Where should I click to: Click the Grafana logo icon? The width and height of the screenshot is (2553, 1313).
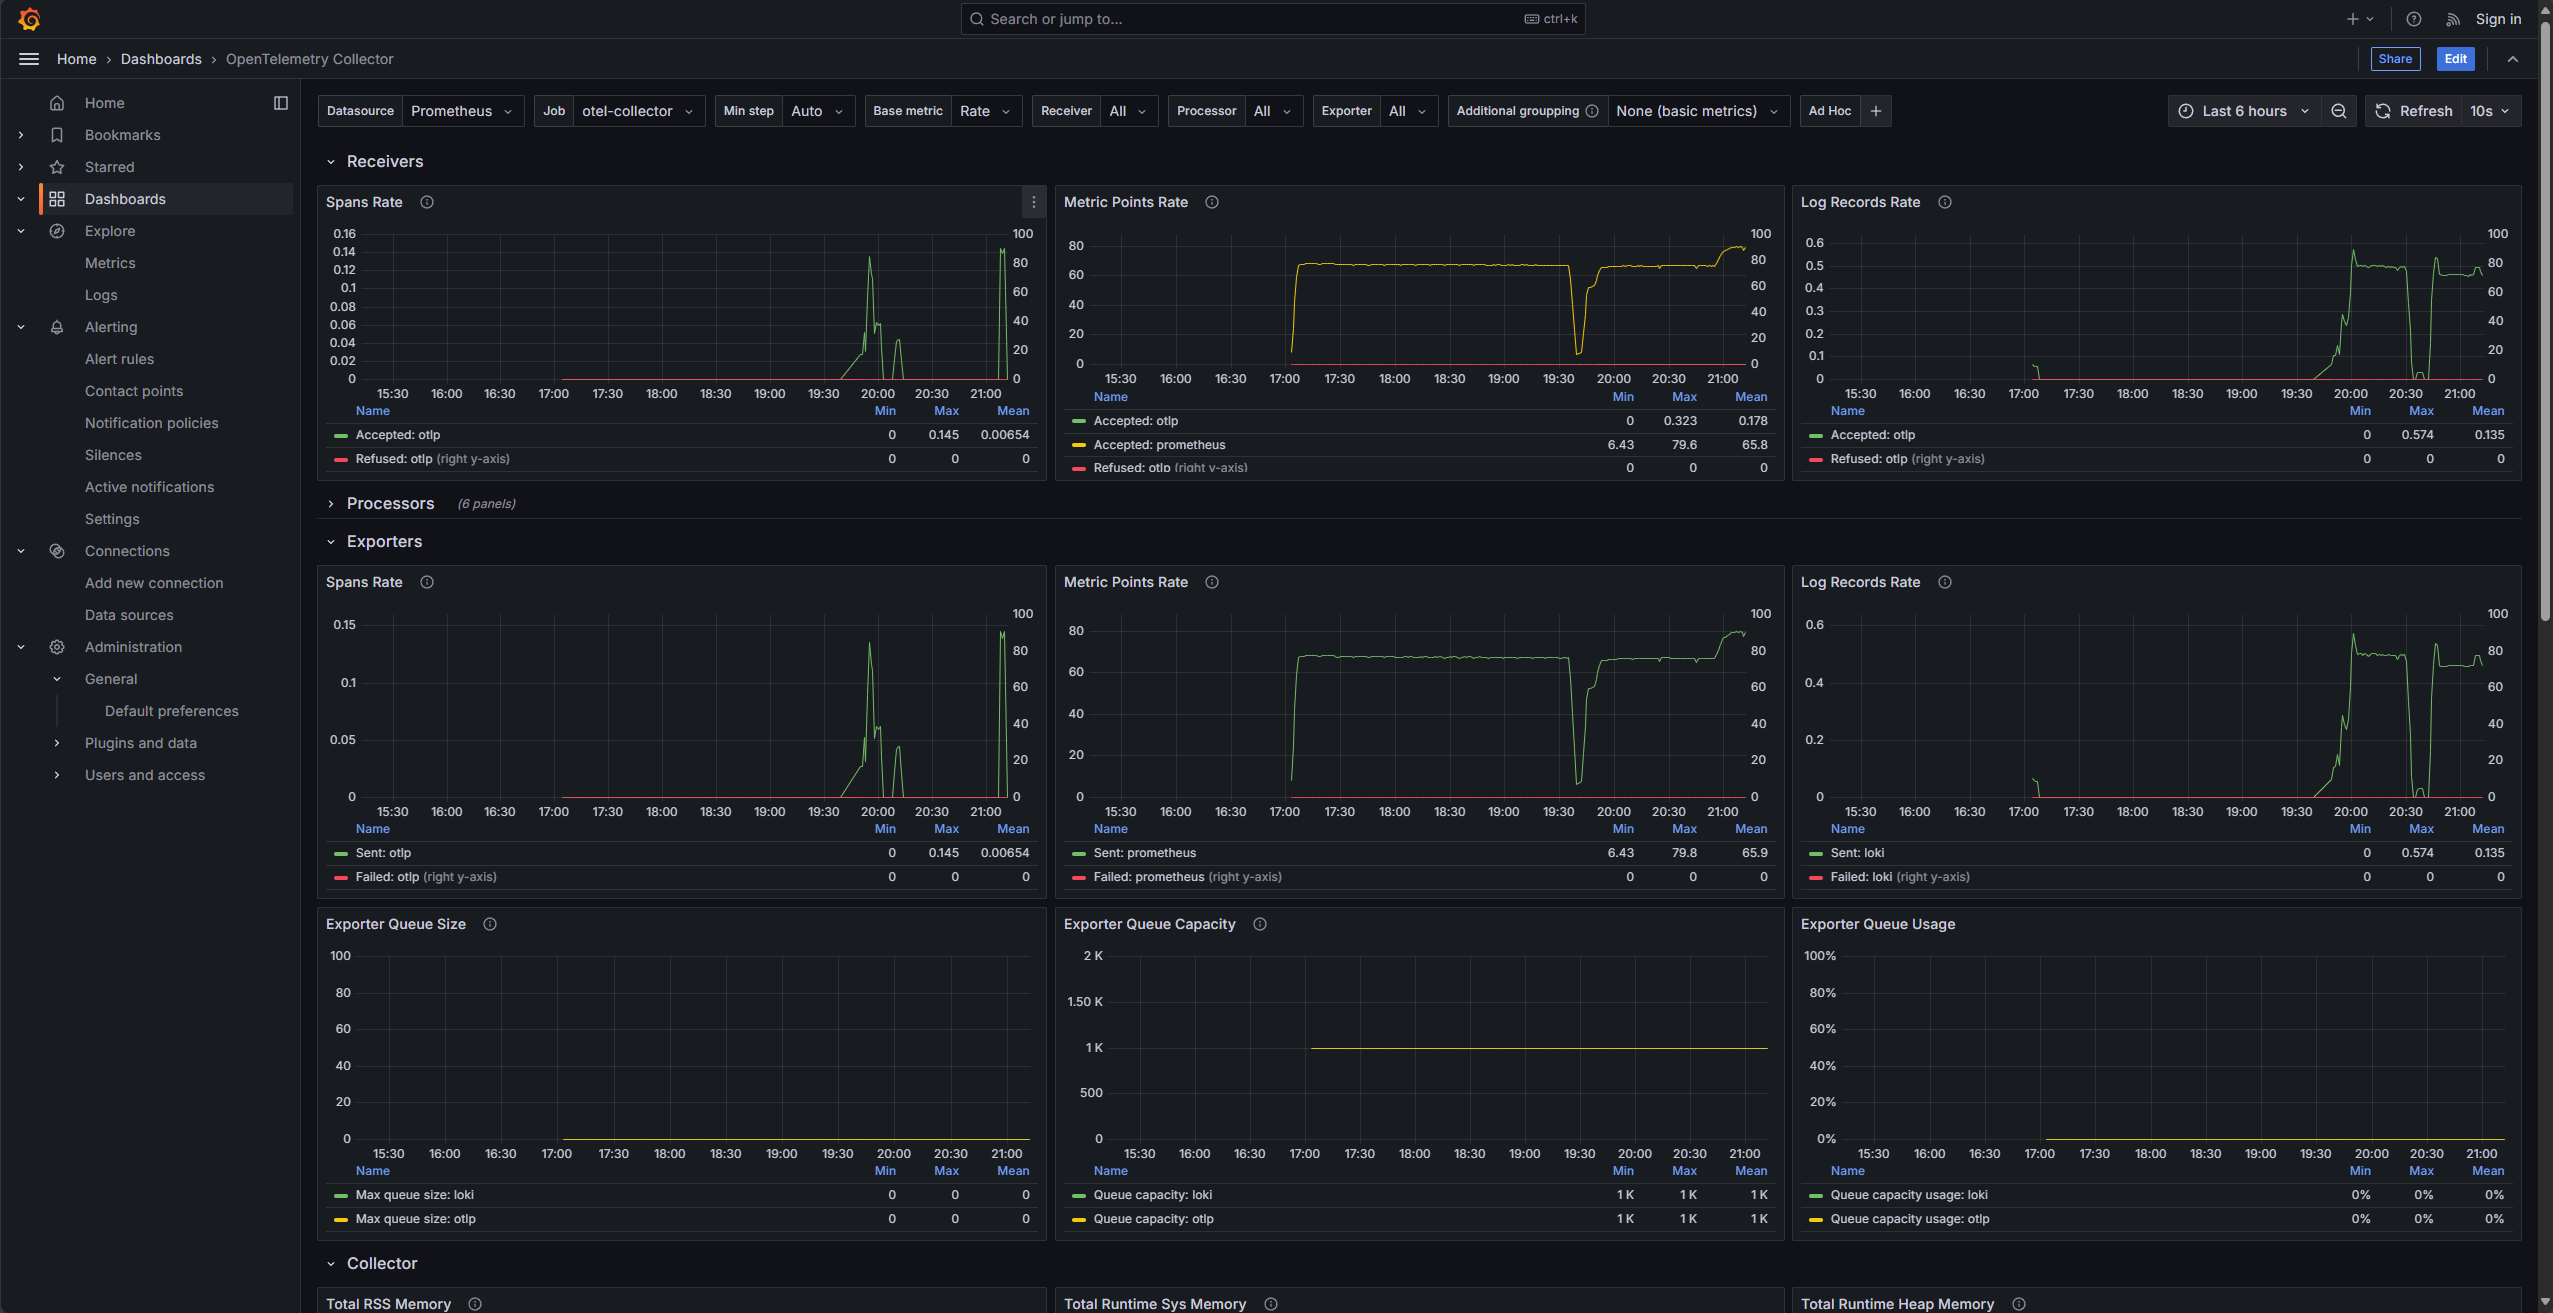[29, 19]
